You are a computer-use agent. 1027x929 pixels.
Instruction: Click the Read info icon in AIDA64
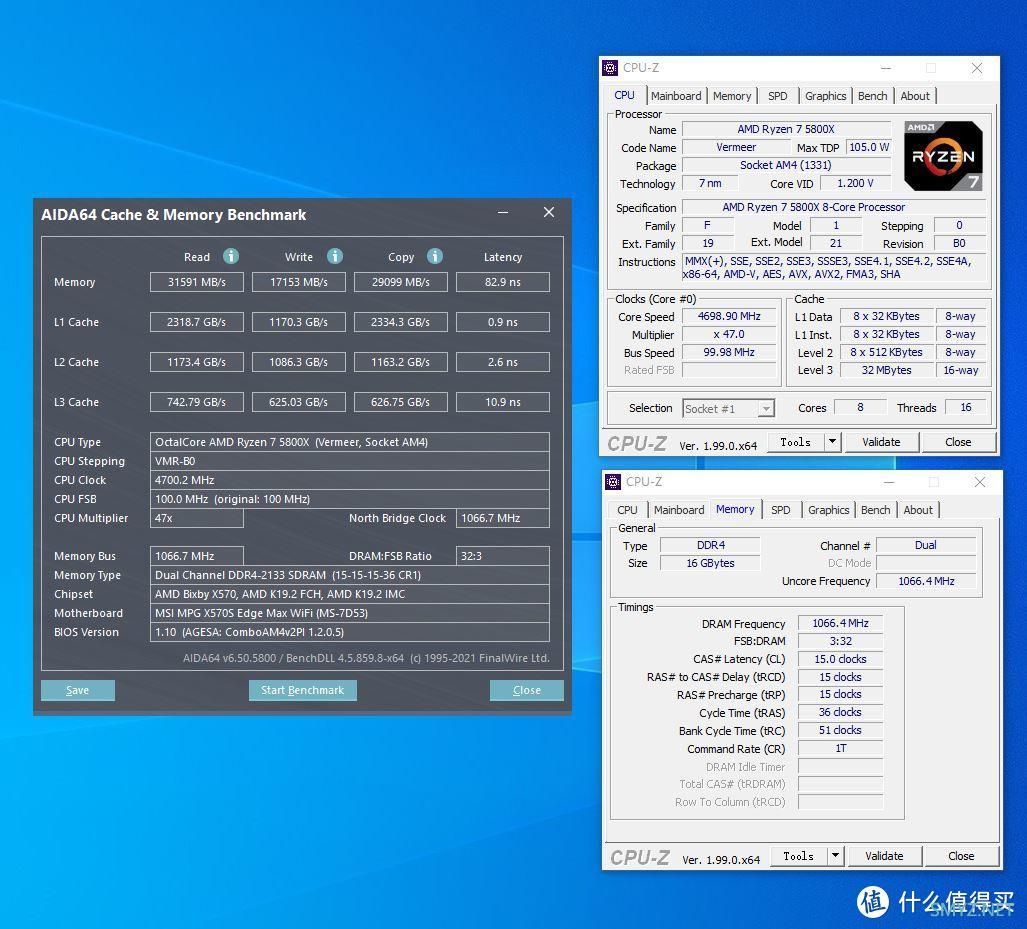[231, 256]
